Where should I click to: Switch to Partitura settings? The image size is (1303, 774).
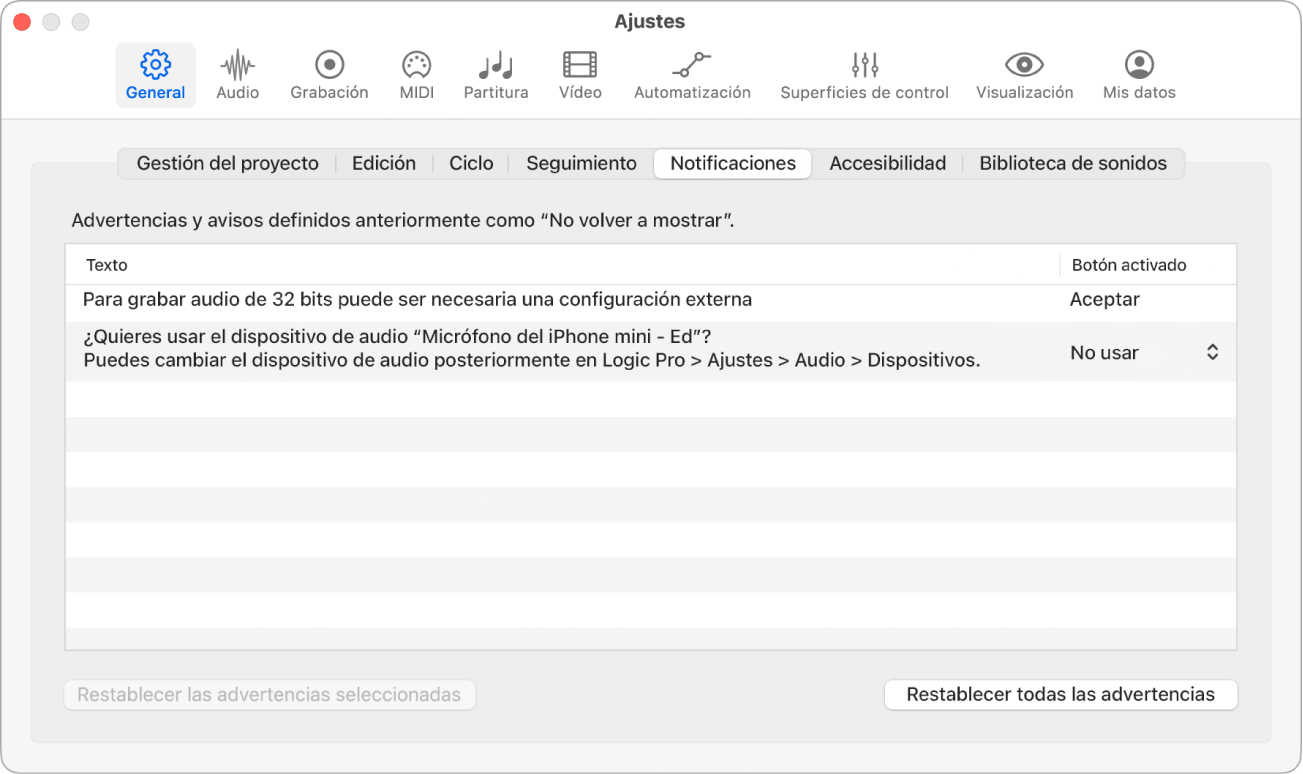(495, 74)
